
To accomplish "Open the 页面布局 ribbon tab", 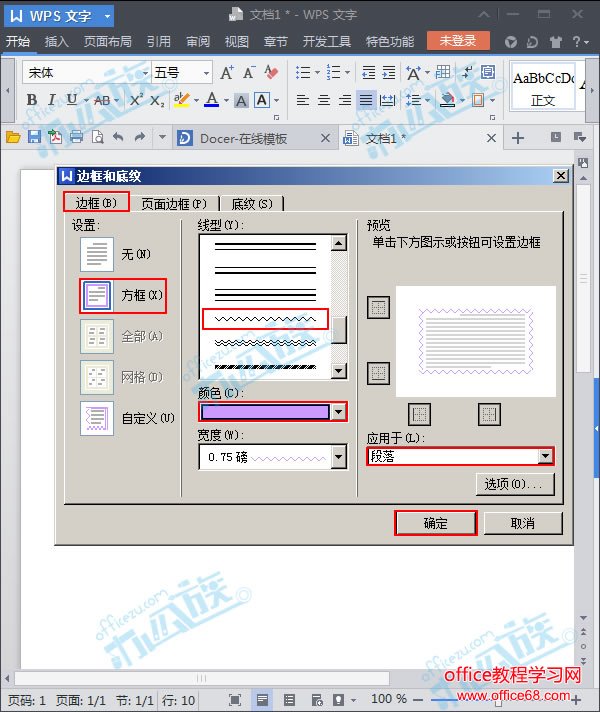I will click(108, 41).
